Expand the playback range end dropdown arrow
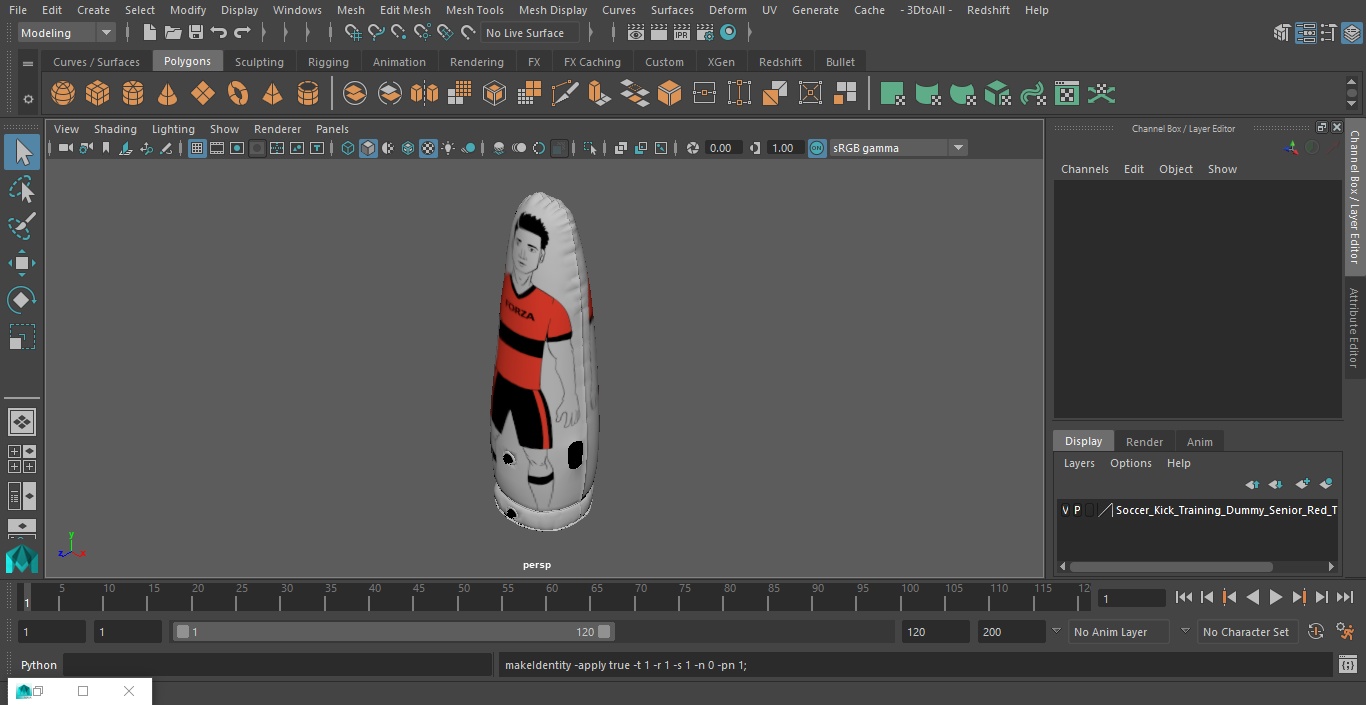This screenshot has height=705, width=1366. click(x=1056, y=632)
